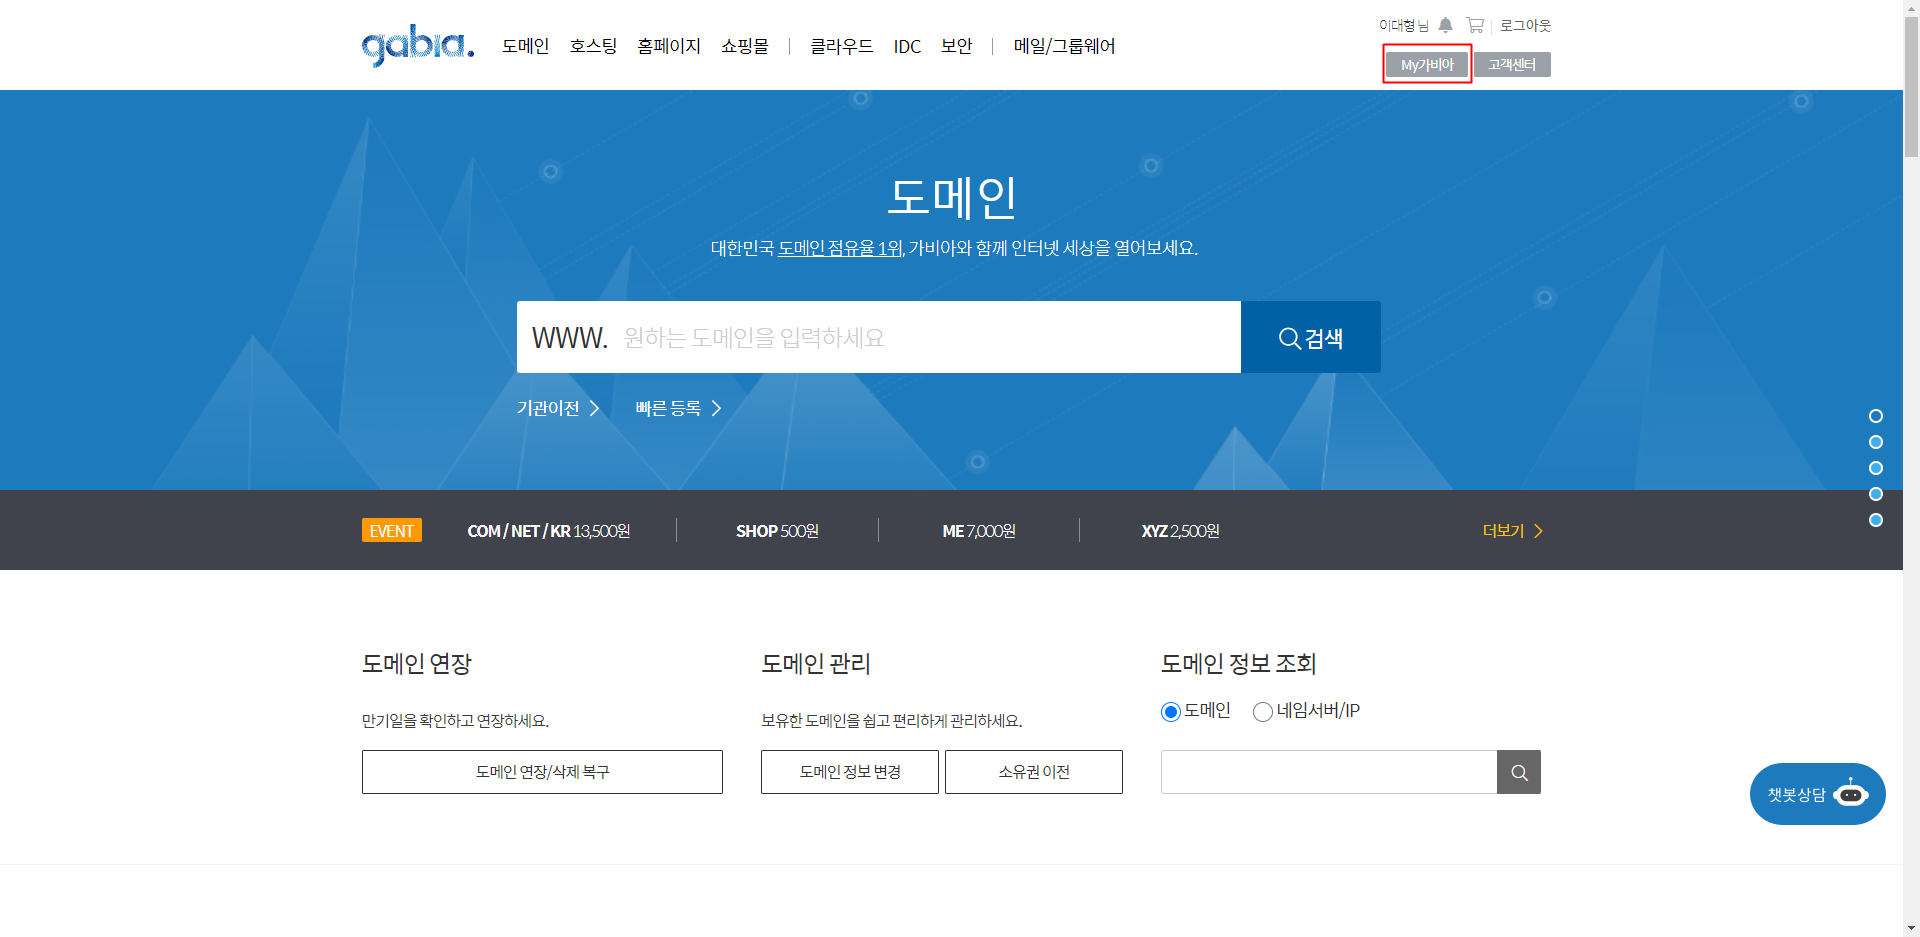Open the notification bell icon
This screenshot has height=937, width=1920.
[x=1445, y=25]
